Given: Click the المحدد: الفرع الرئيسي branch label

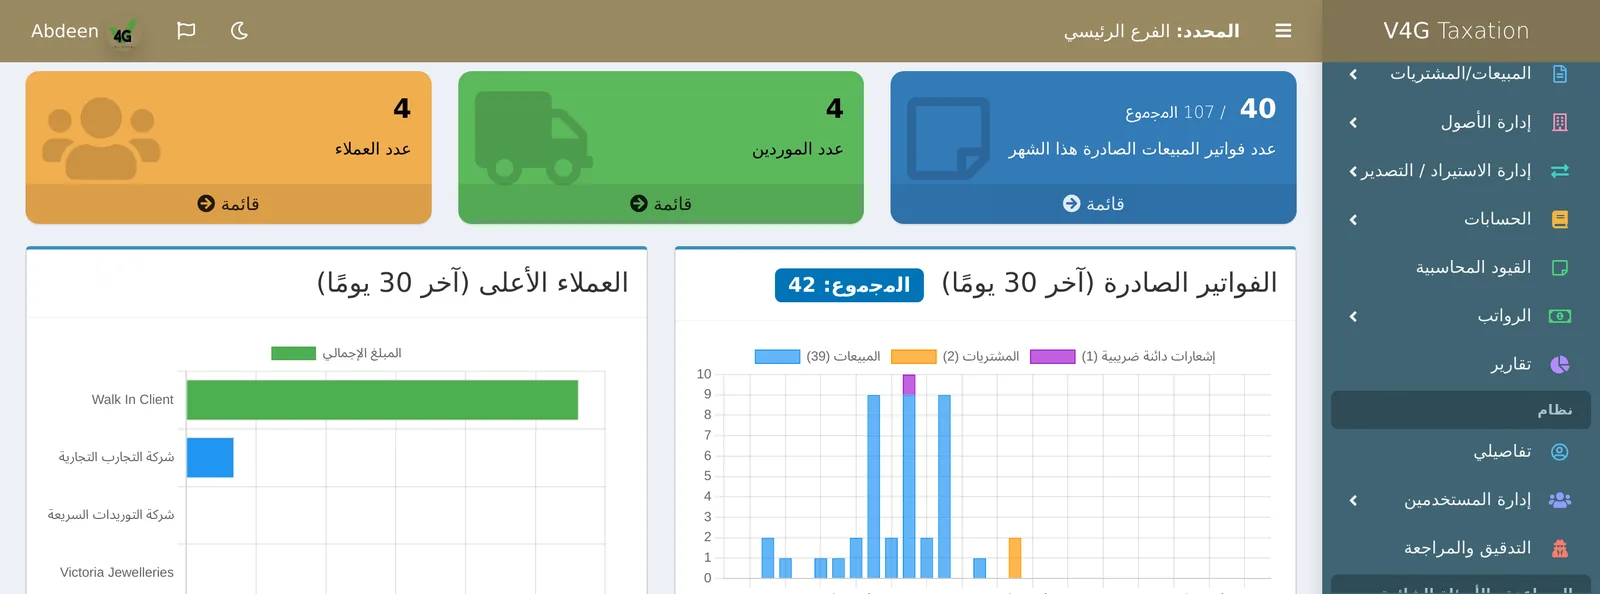Looking at the screenshot, I should pos(1151,31).
